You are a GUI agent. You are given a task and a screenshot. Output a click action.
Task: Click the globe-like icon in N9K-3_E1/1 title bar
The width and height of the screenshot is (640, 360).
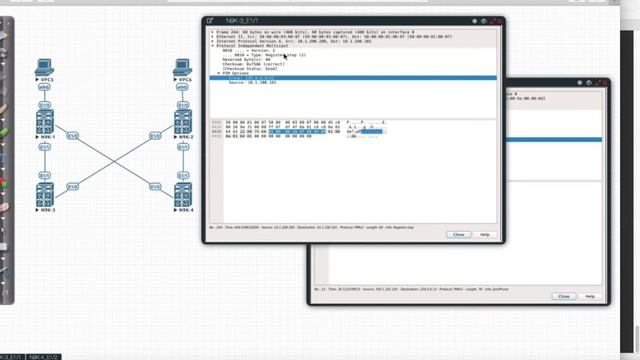coord(484,21)
